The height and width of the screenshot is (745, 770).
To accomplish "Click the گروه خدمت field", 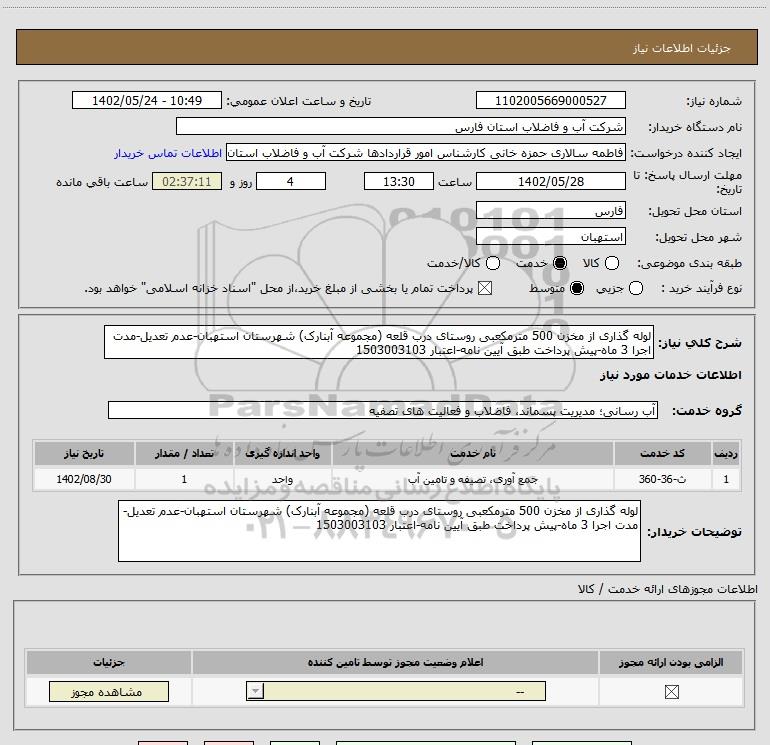I will [383, 410].
